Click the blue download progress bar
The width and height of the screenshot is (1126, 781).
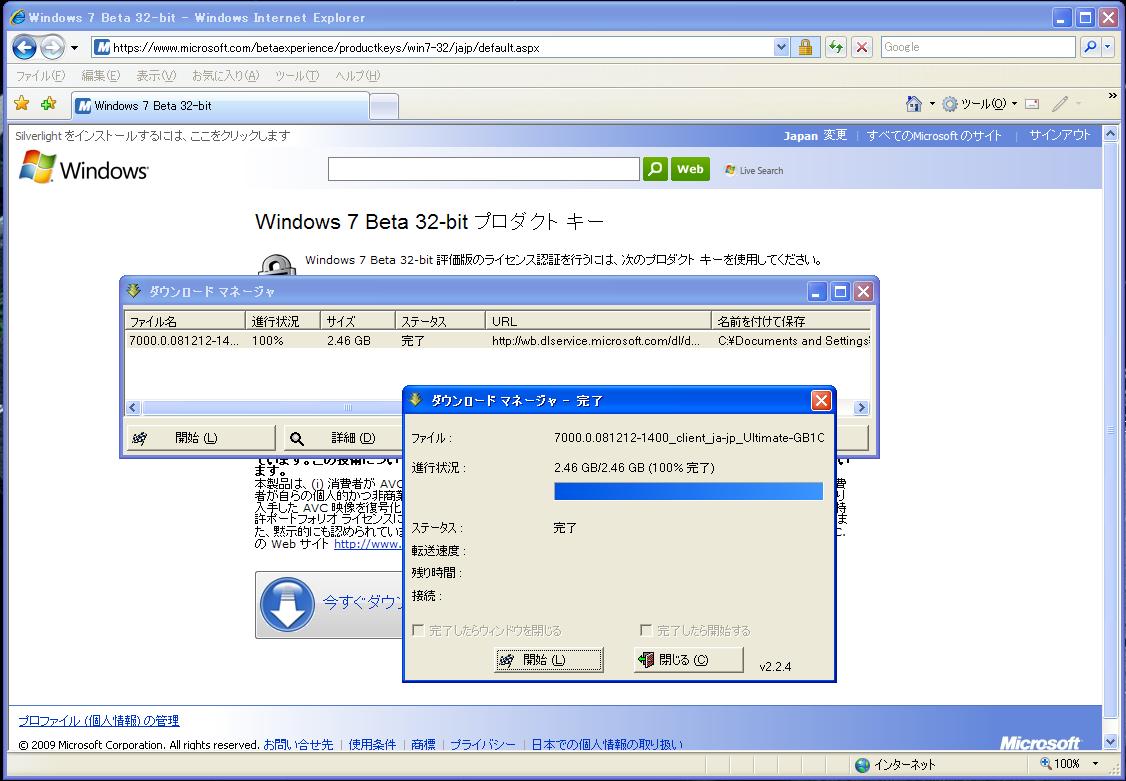pos(688,491)
